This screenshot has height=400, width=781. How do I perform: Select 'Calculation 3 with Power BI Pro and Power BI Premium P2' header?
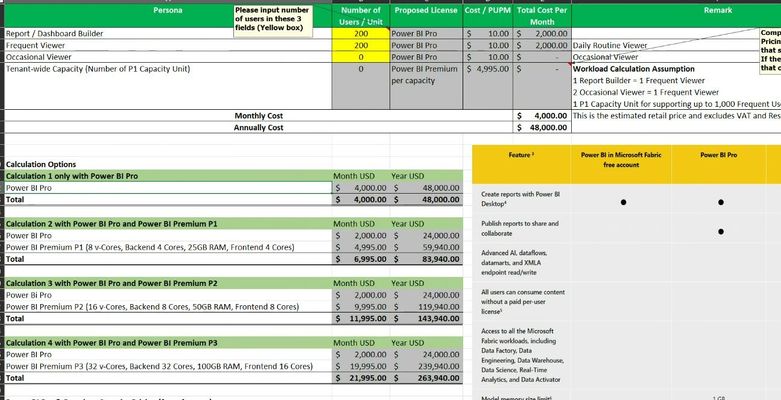pos(168,283)
